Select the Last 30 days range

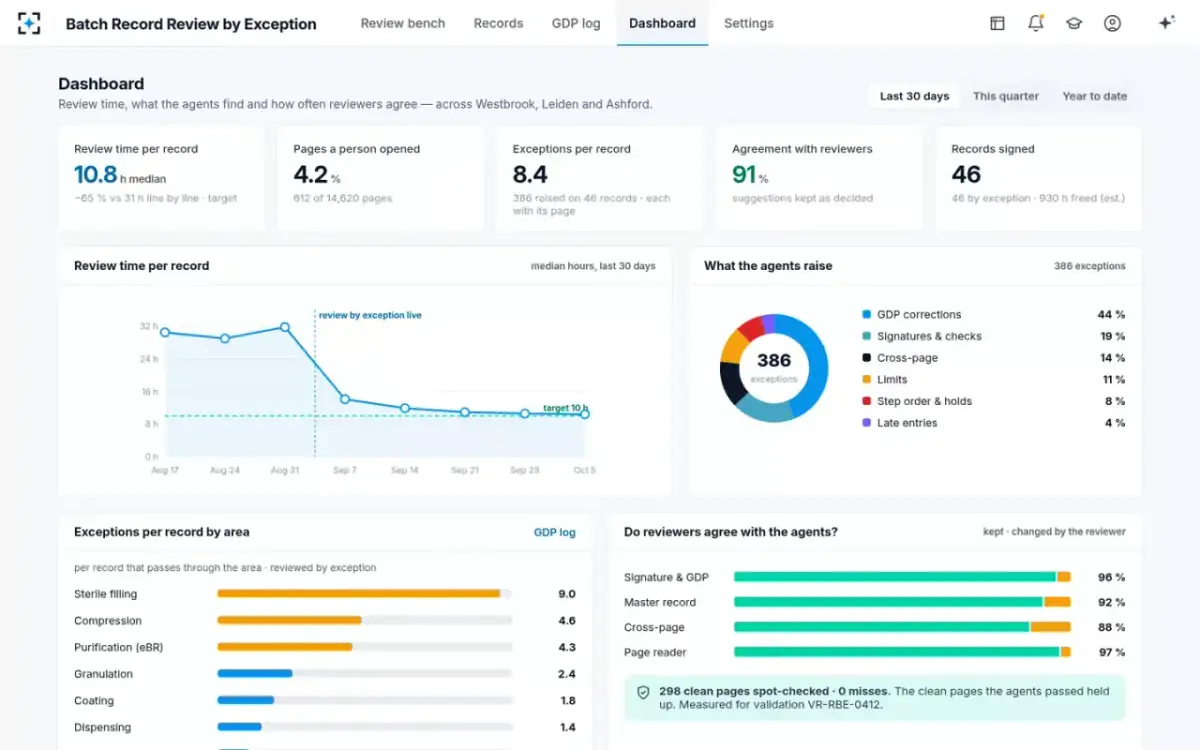pos(914,96)
